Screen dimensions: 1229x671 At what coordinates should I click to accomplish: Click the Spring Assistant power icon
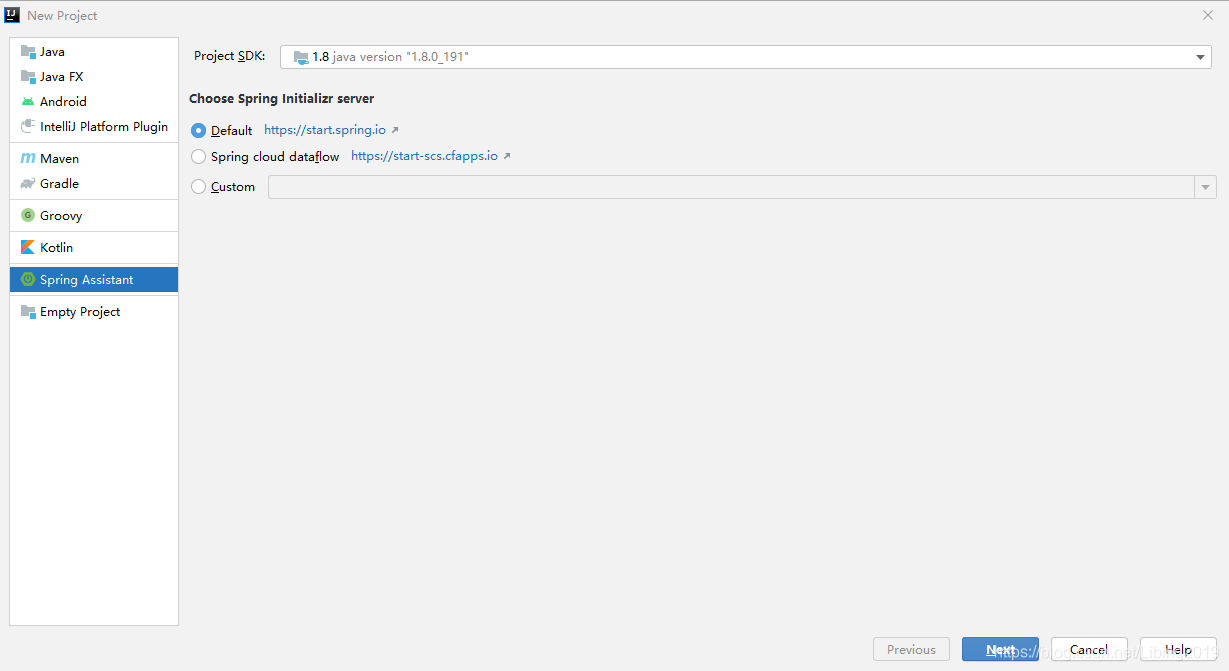(28, 280)
